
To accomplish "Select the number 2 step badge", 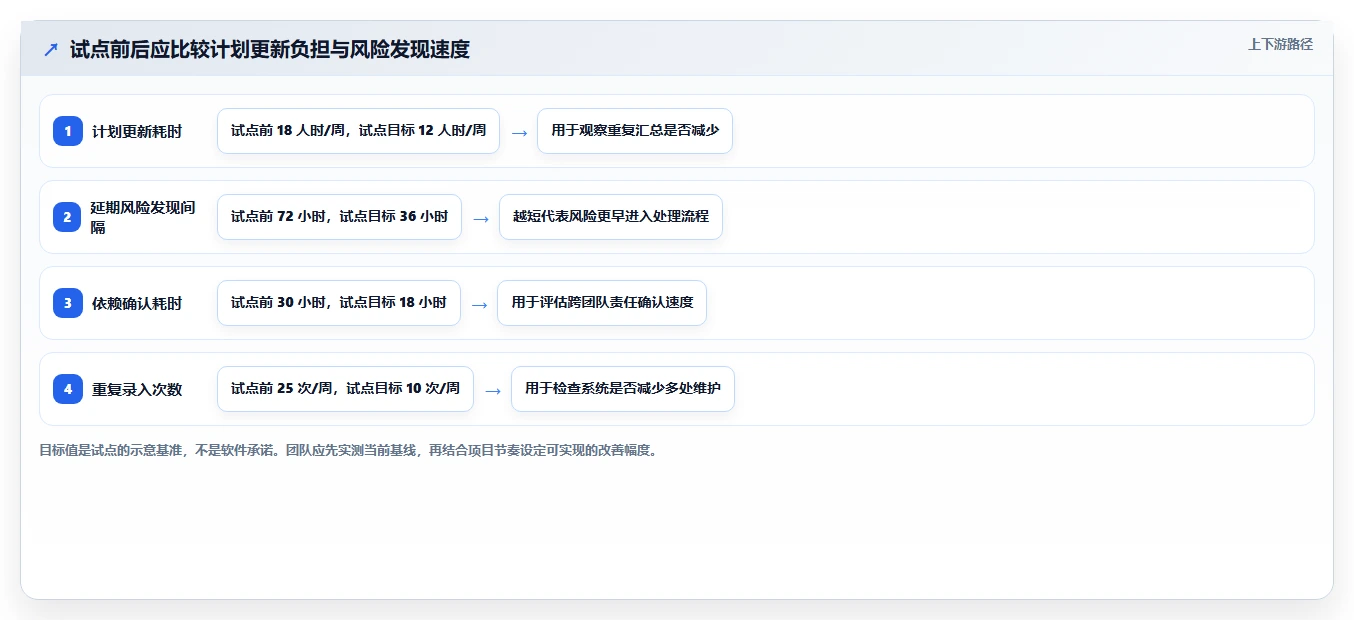I will (x=68, y=217).
